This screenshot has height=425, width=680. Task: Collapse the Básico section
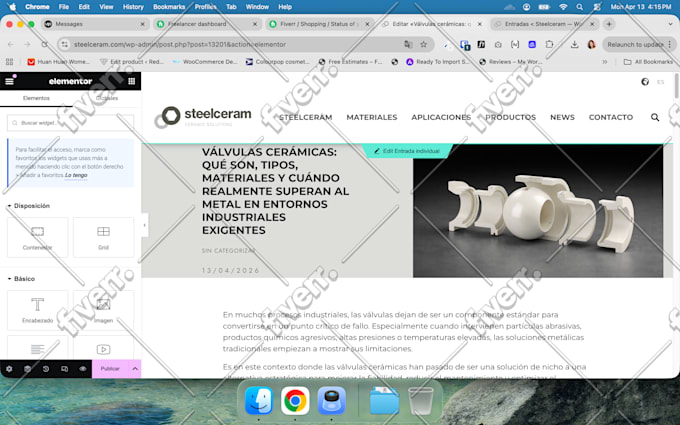click(x=21, y=278)
